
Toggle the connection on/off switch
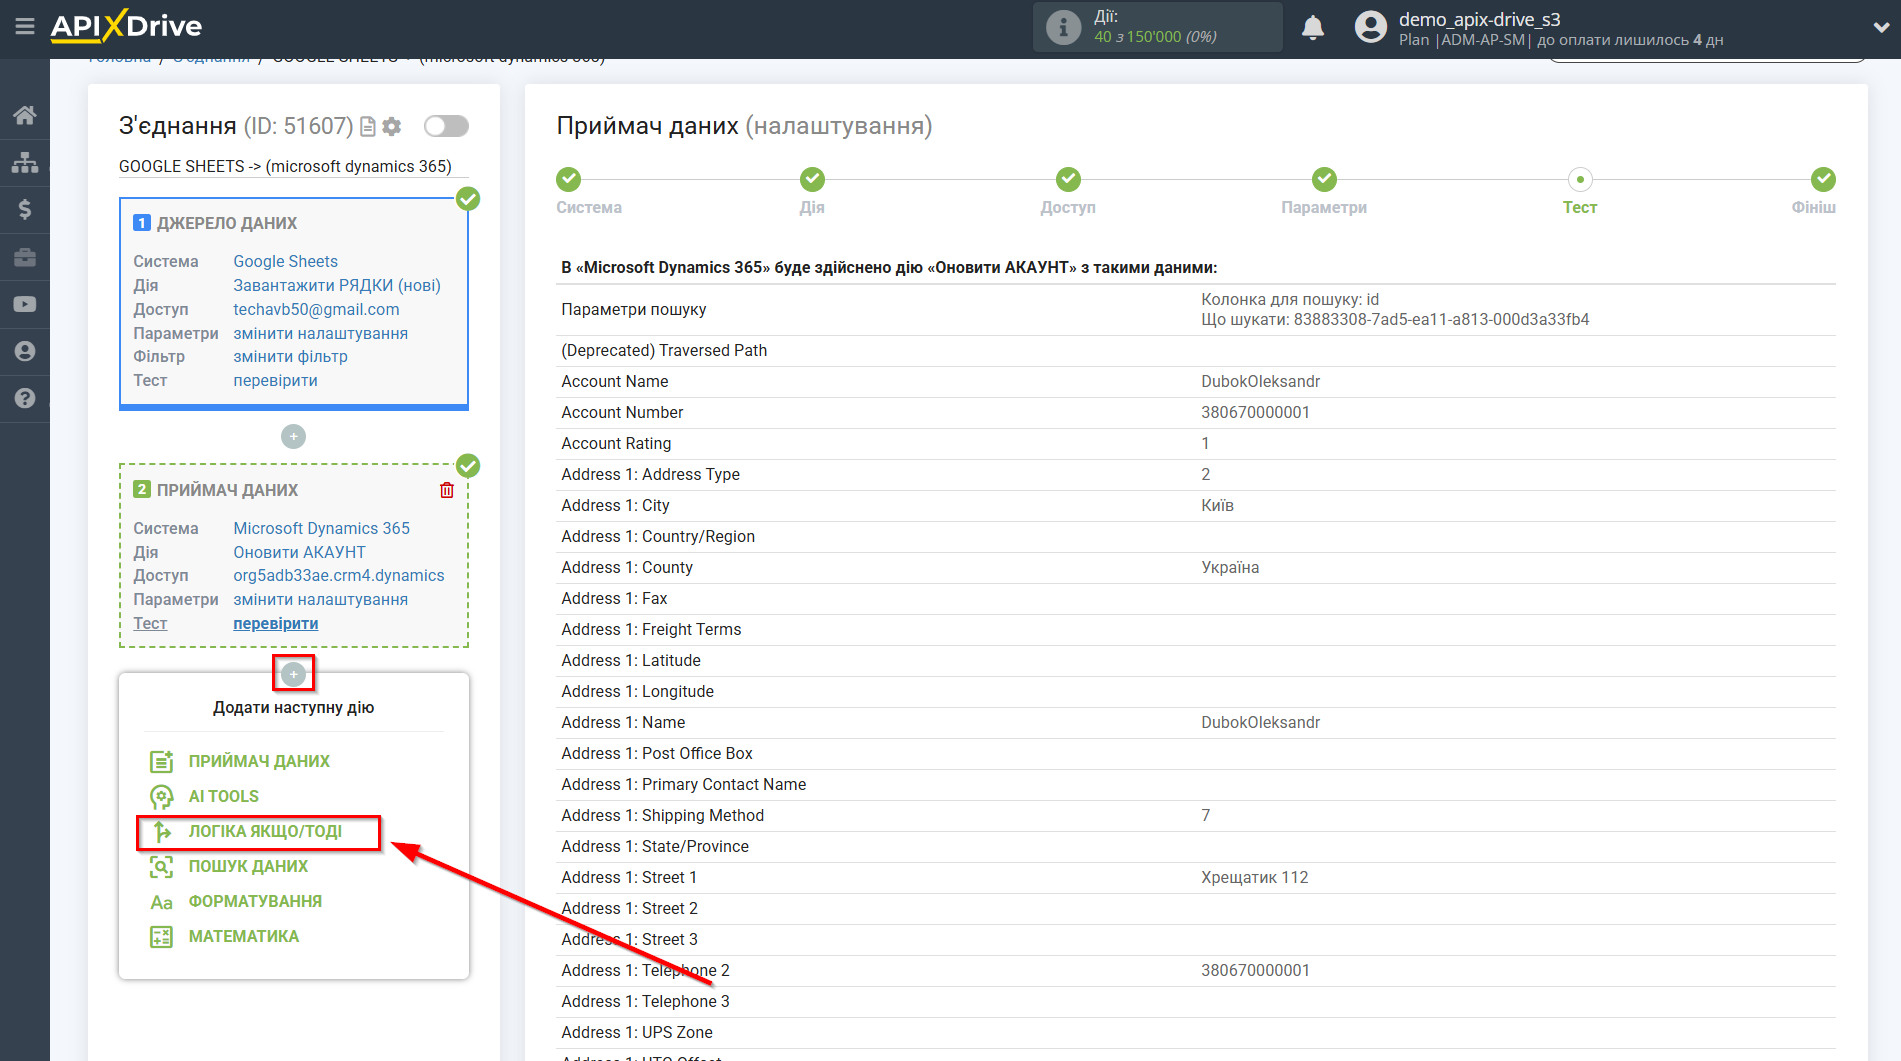[446, 126]
